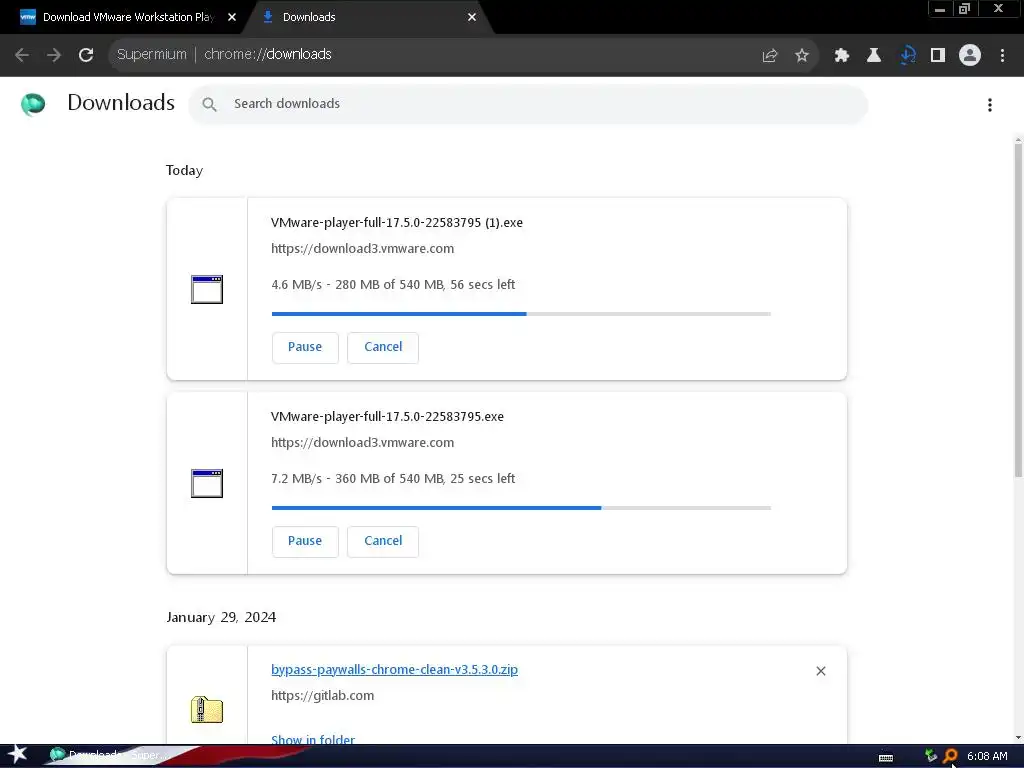1024x768 pixels.
Task: Reload the downloads page
Action: 86,55
